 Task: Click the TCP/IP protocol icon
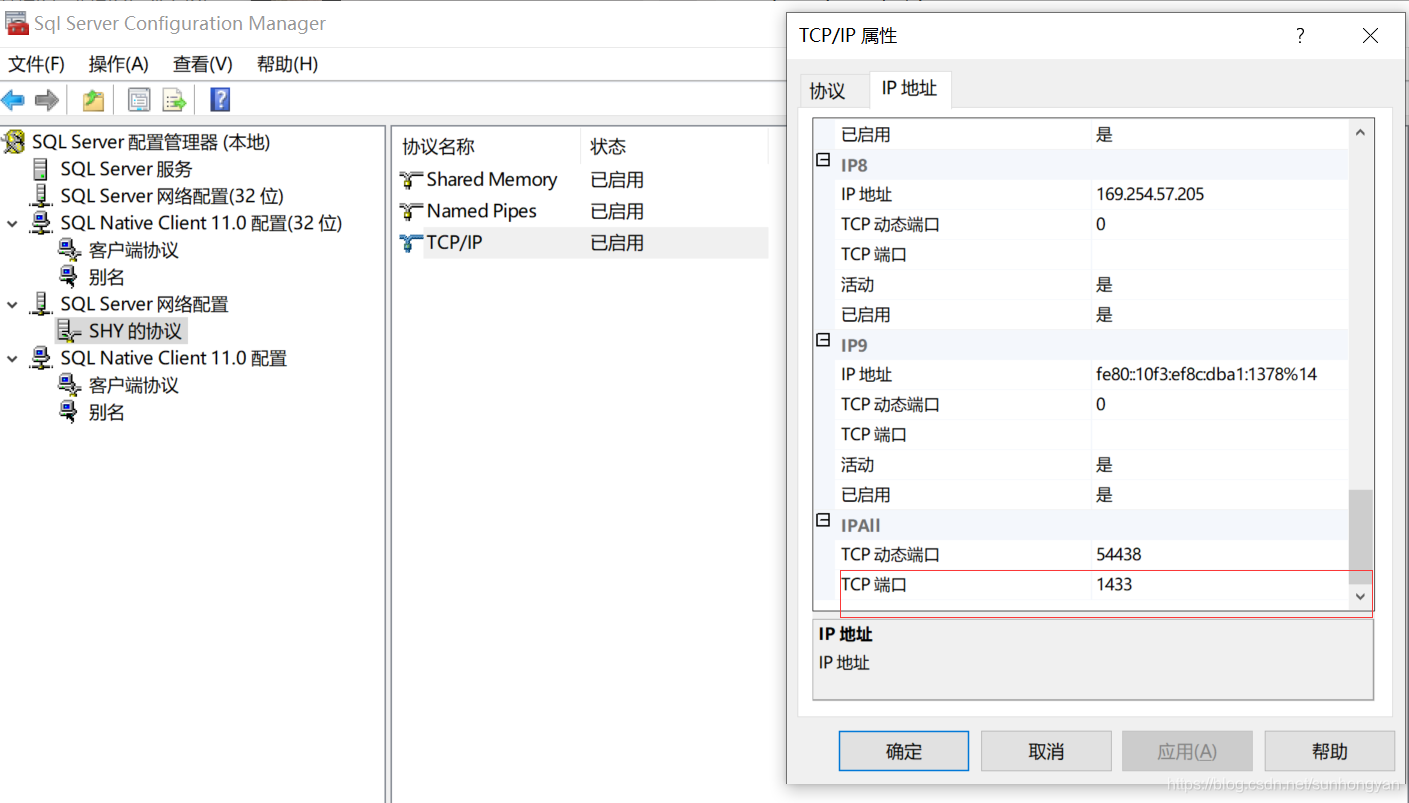click(411, 243)
